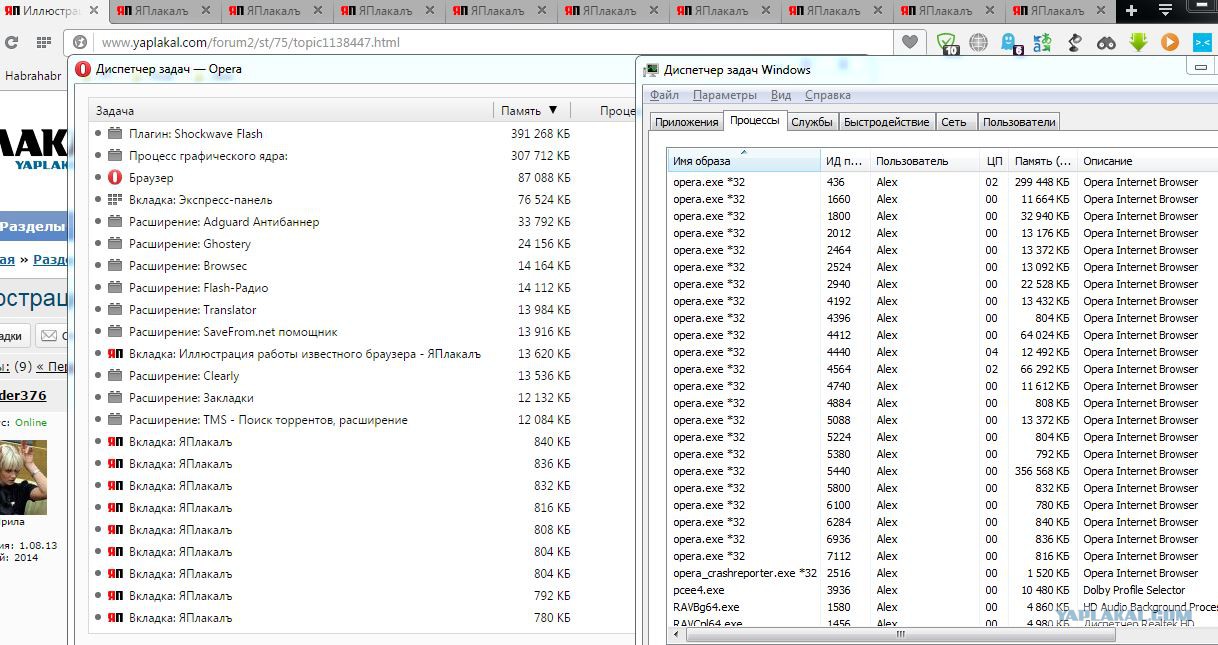Add page to bookmarks with heart icon

[909, 42]
